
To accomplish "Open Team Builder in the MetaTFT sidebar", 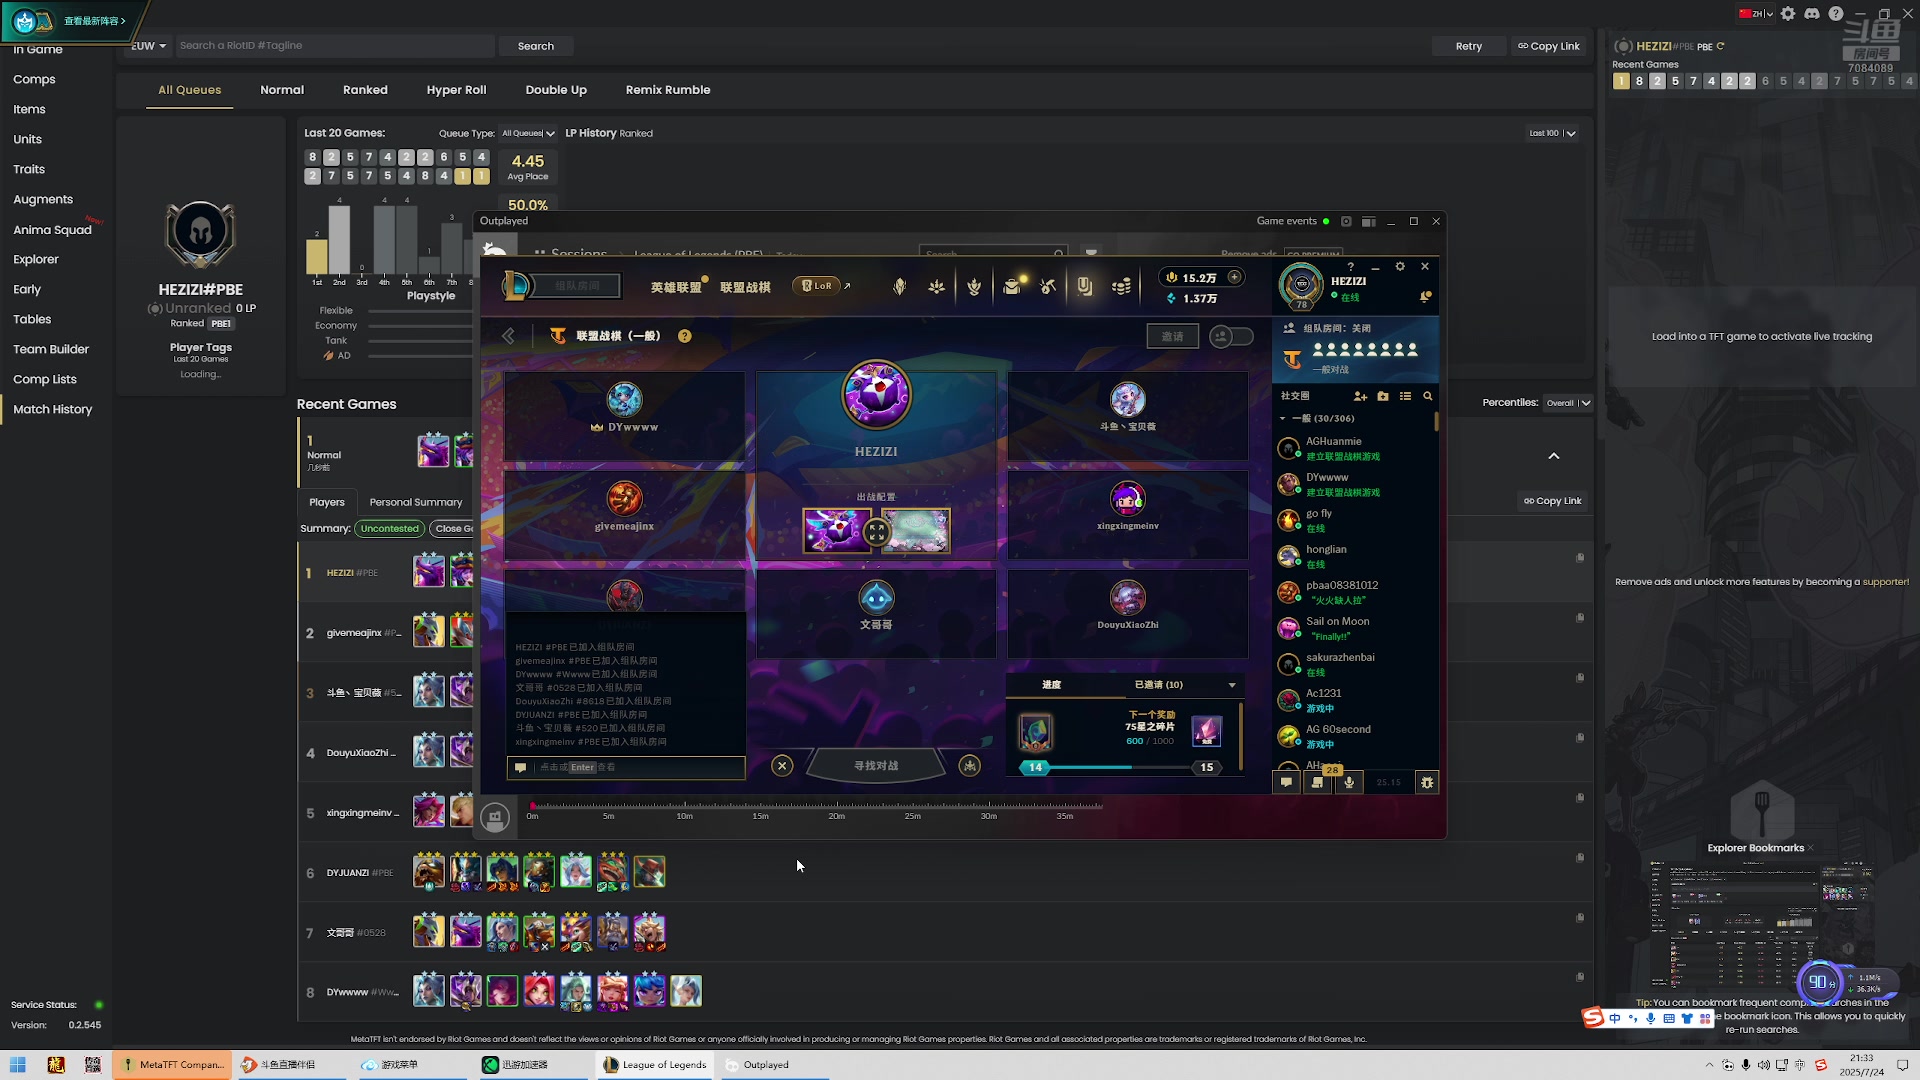I will pyautogui.click(x=51, y=349).
